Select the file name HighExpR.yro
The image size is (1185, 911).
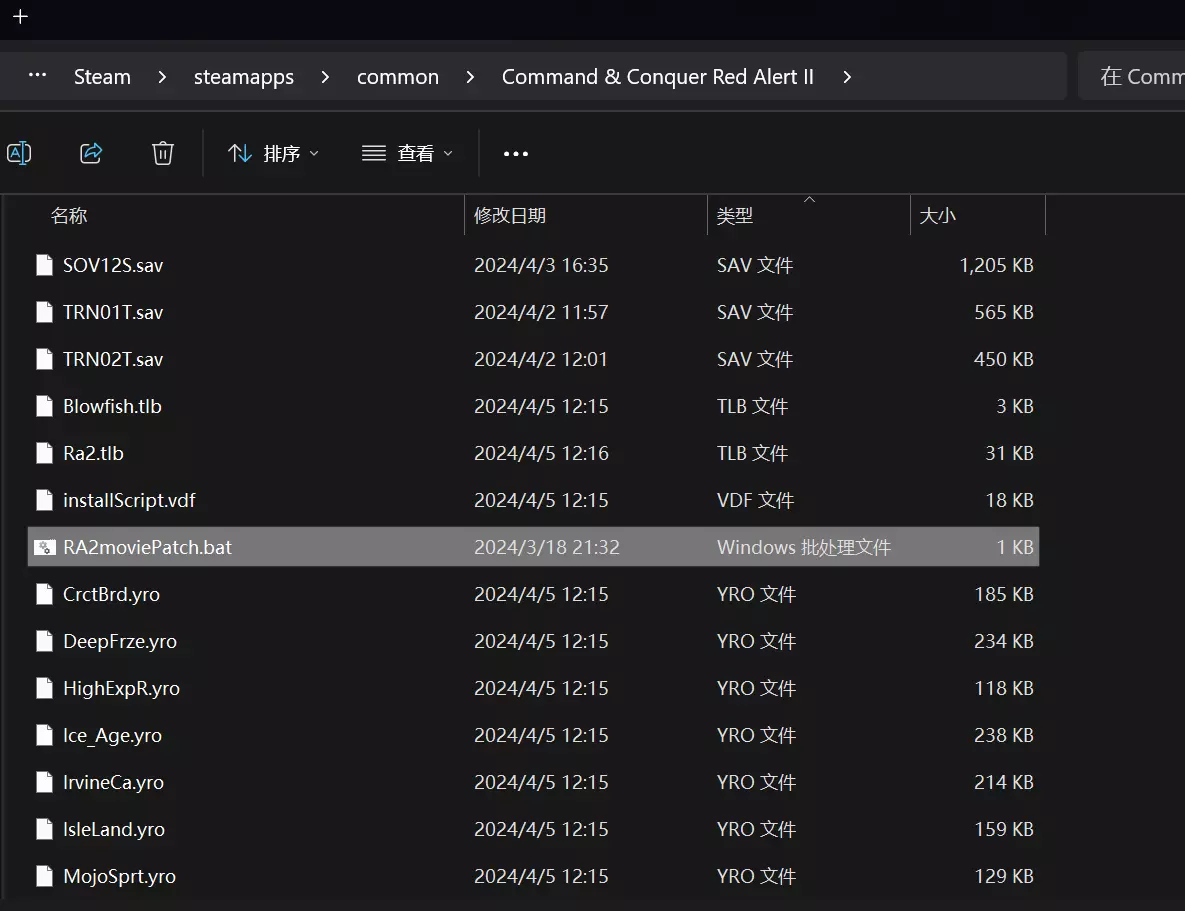pos(121,688)
